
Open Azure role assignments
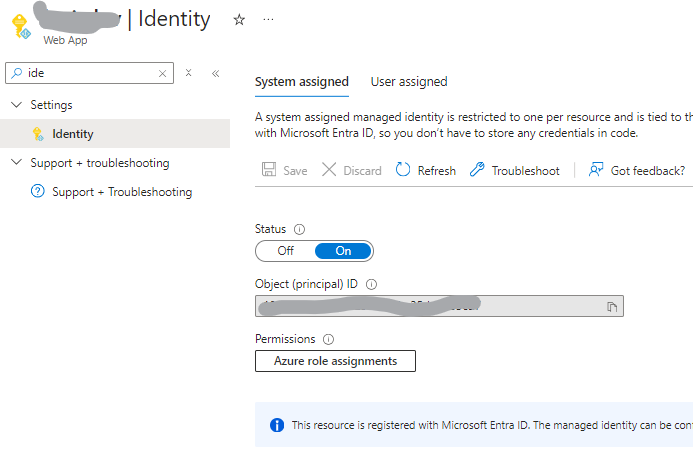335,361
